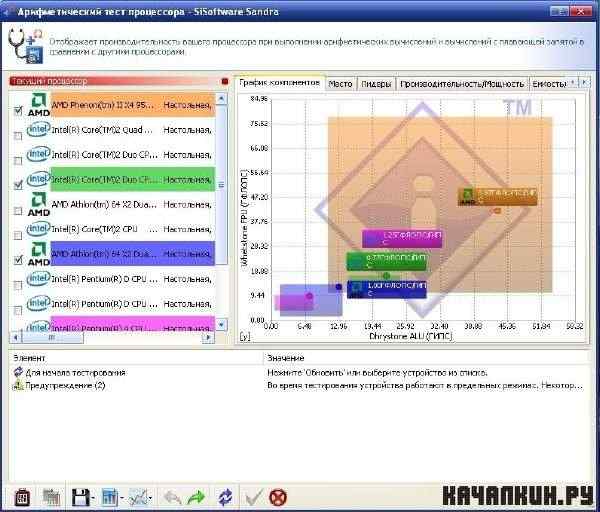Click the greyed engine icon in bottom toolbar

click(52, 497)
